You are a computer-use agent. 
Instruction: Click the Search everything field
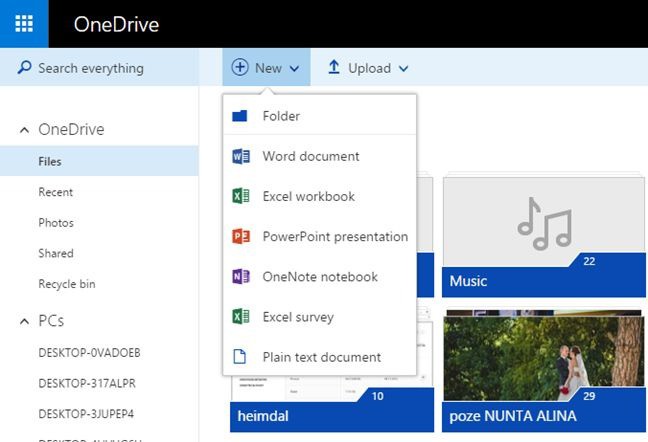pos(99,67)
